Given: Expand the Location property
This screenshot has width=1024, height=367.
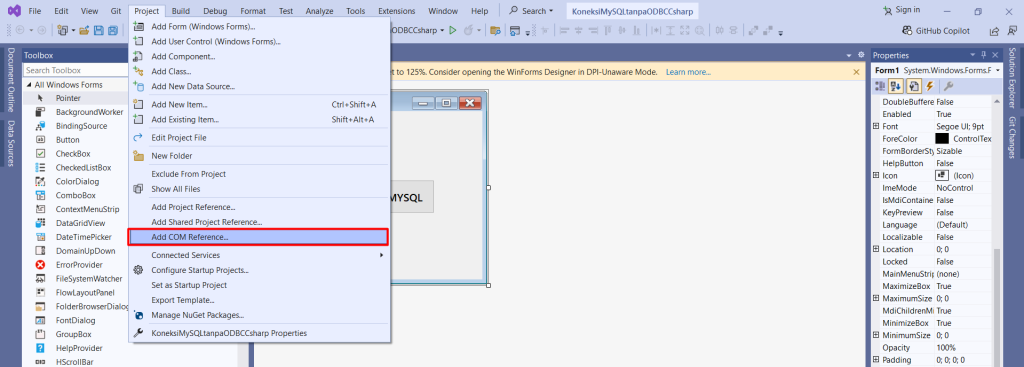Looking at the screenshot, I should [876, 249].
